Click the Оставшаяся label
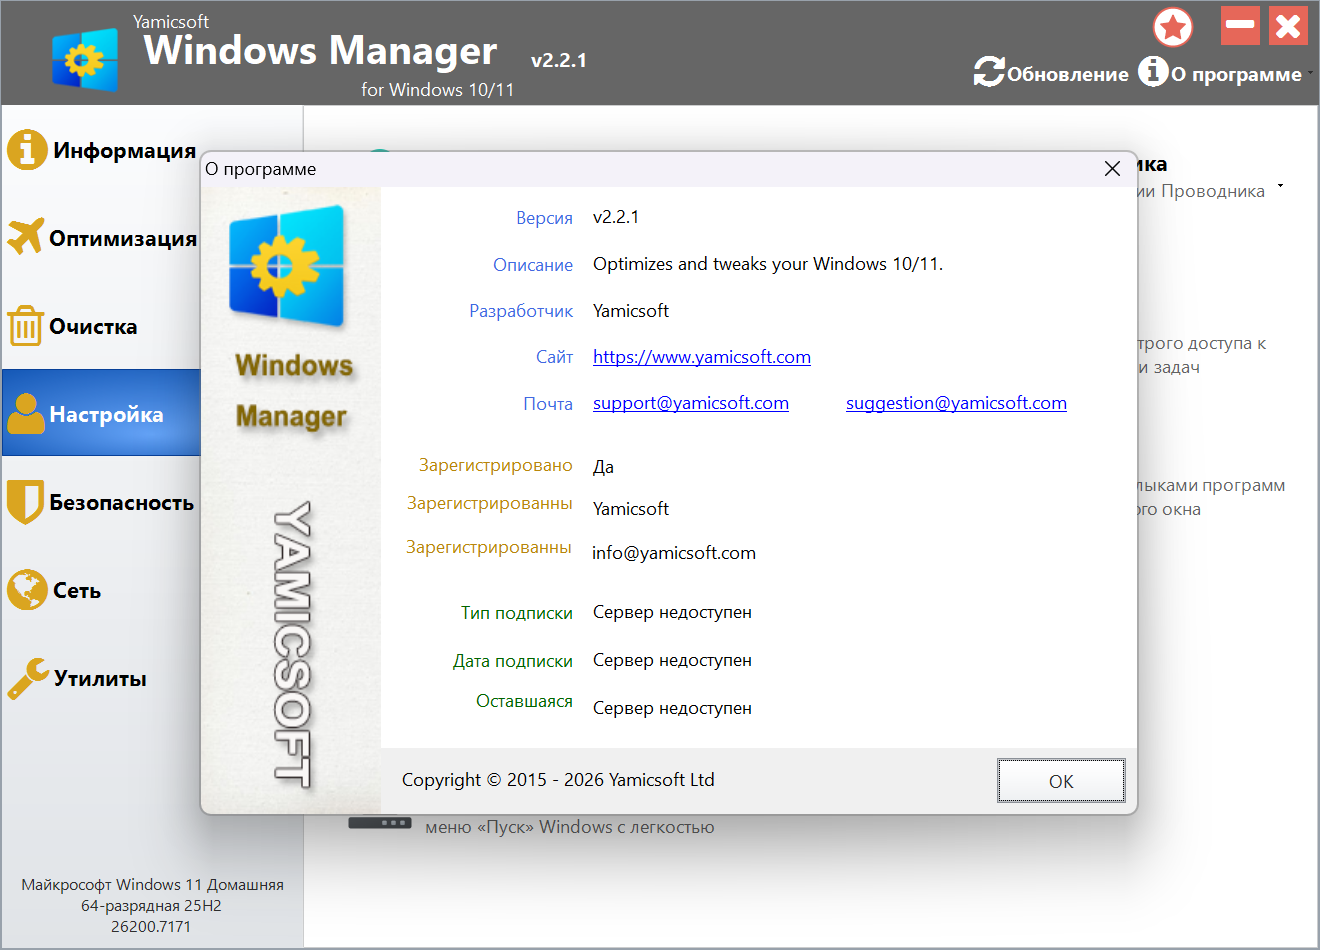Screen dimensions: 1320x950 524,701
